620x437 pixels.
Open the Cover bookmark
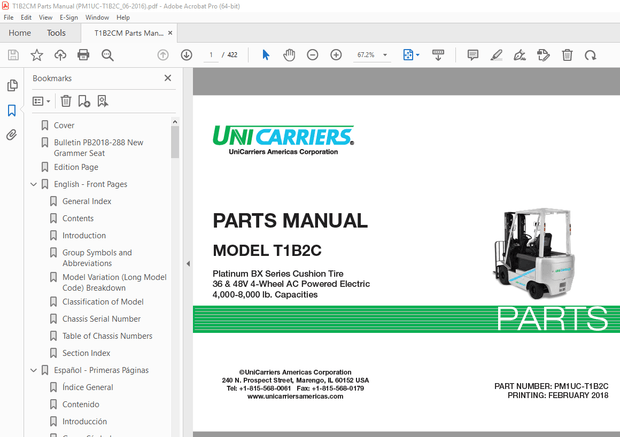tap(64, 125)
